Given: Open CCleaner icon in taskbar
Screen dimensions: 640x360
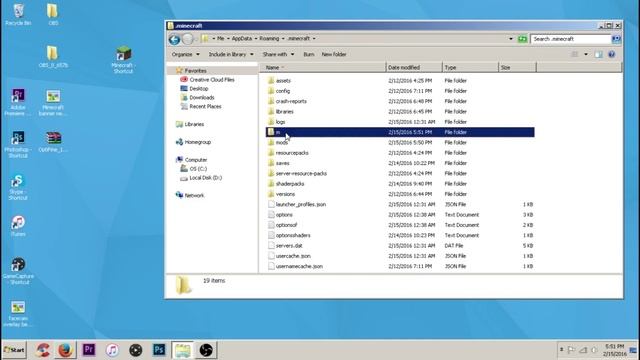Looking at the screenshot, I should pyautogui.click(x=42, y=350).
